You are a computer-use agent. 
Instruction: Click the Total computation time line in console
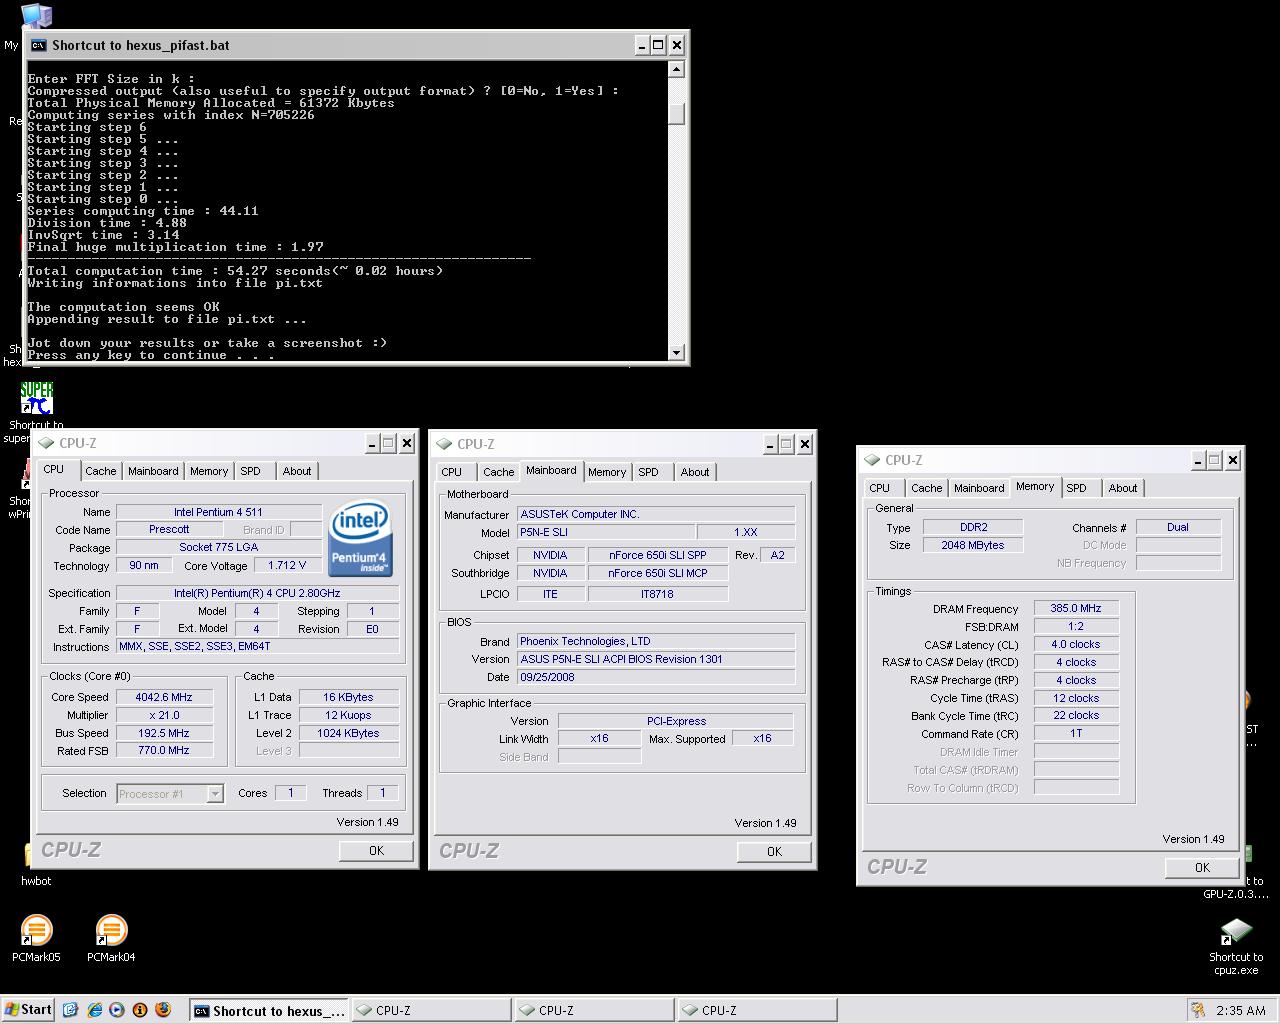(235, 271)
